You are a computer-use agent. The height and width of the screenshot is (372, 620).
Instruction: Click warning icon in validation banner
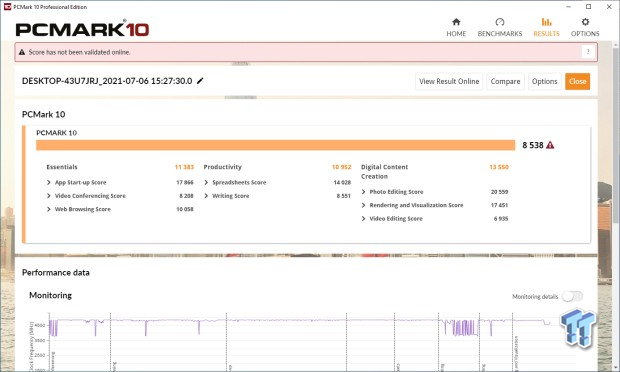coord(22,52)
